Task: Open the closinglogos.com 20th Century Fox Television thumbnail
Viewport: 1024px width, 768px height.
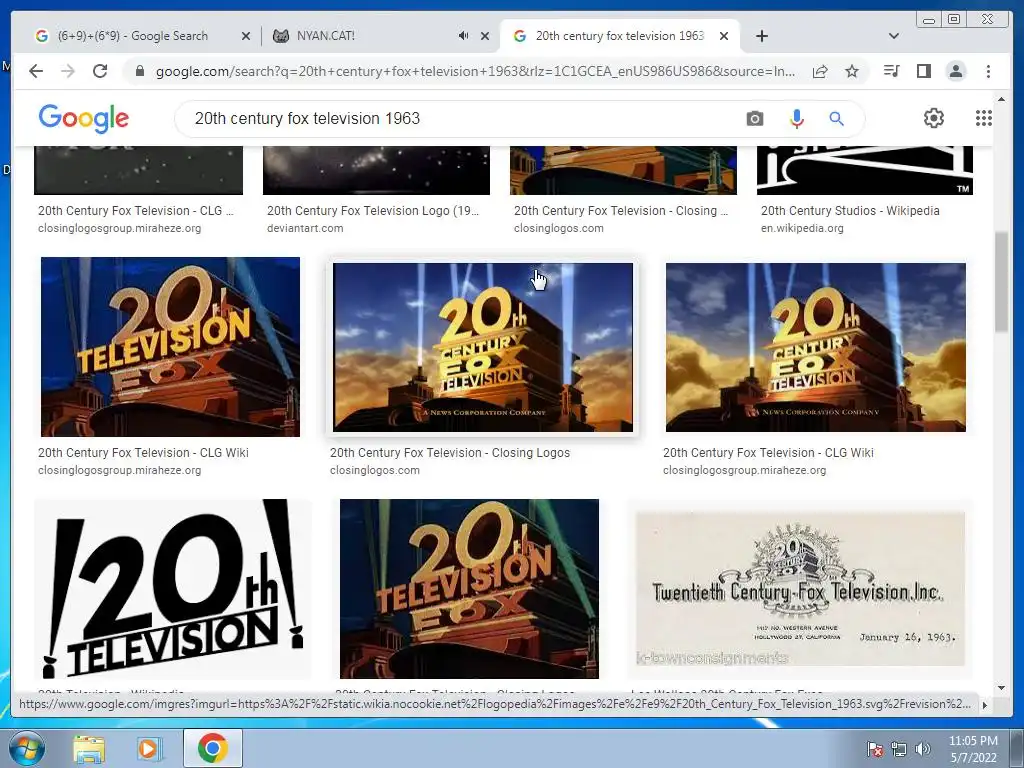Action: click(483, 347)
